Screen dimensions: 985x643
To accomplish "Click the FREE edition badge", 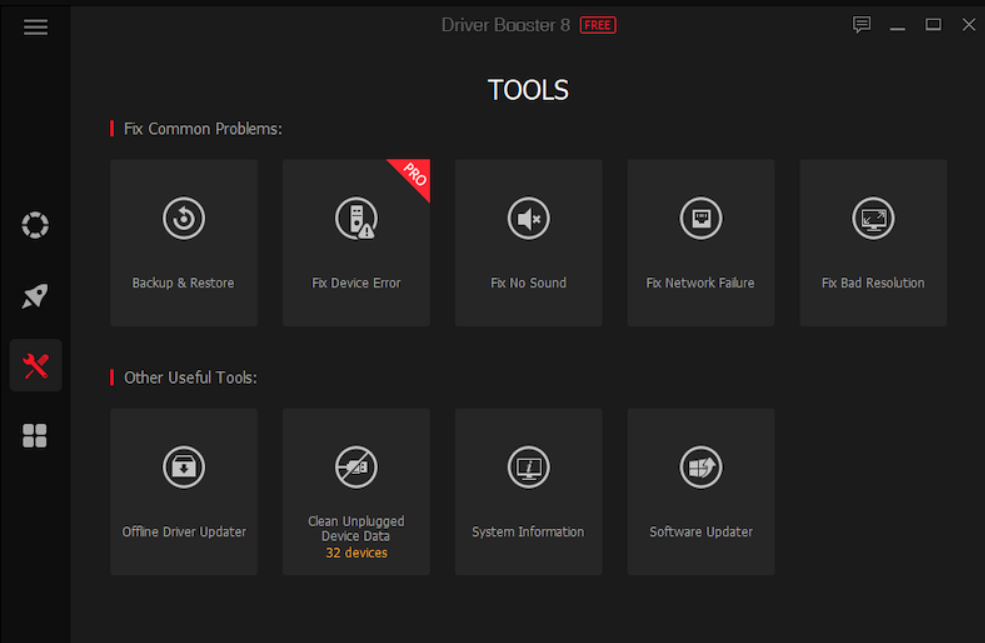I will [597, 25].
